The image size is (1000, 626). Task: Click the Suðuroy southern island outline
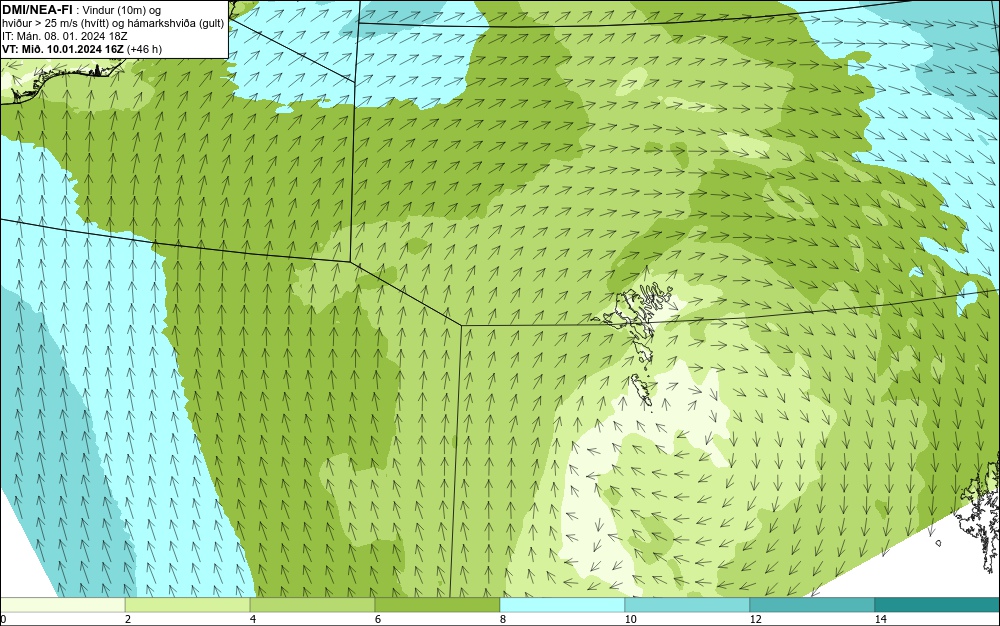click(x=642, y=390)
